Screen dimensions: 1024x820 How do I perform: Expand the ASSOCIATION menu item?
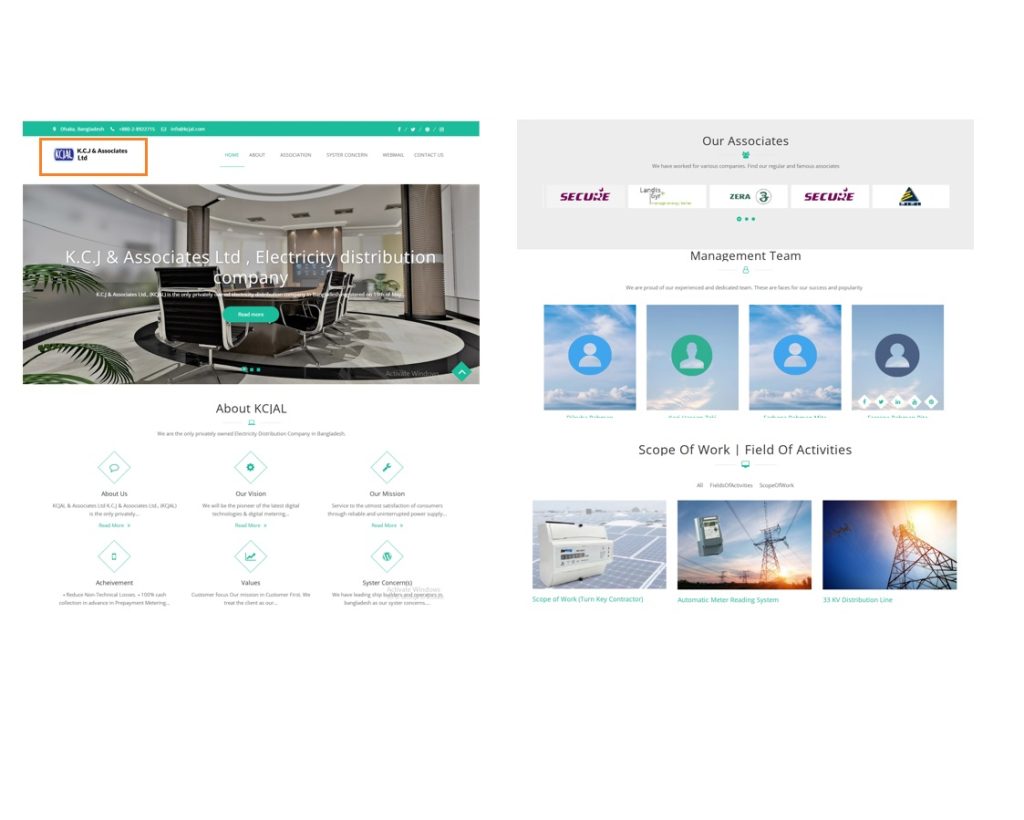pos(296,154)
